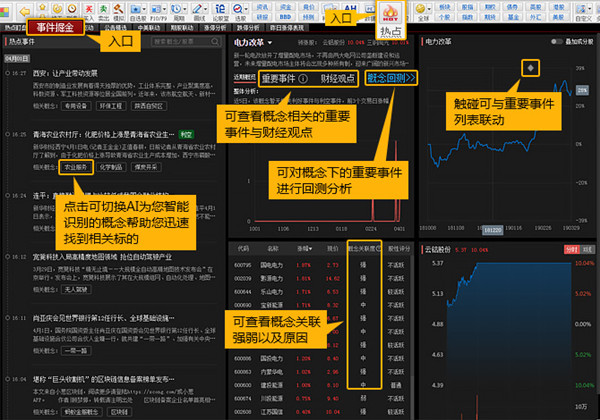600x420 pixels.
Task: Expand the 电力改革 concept dropdown
Action: tap(270, 43)
